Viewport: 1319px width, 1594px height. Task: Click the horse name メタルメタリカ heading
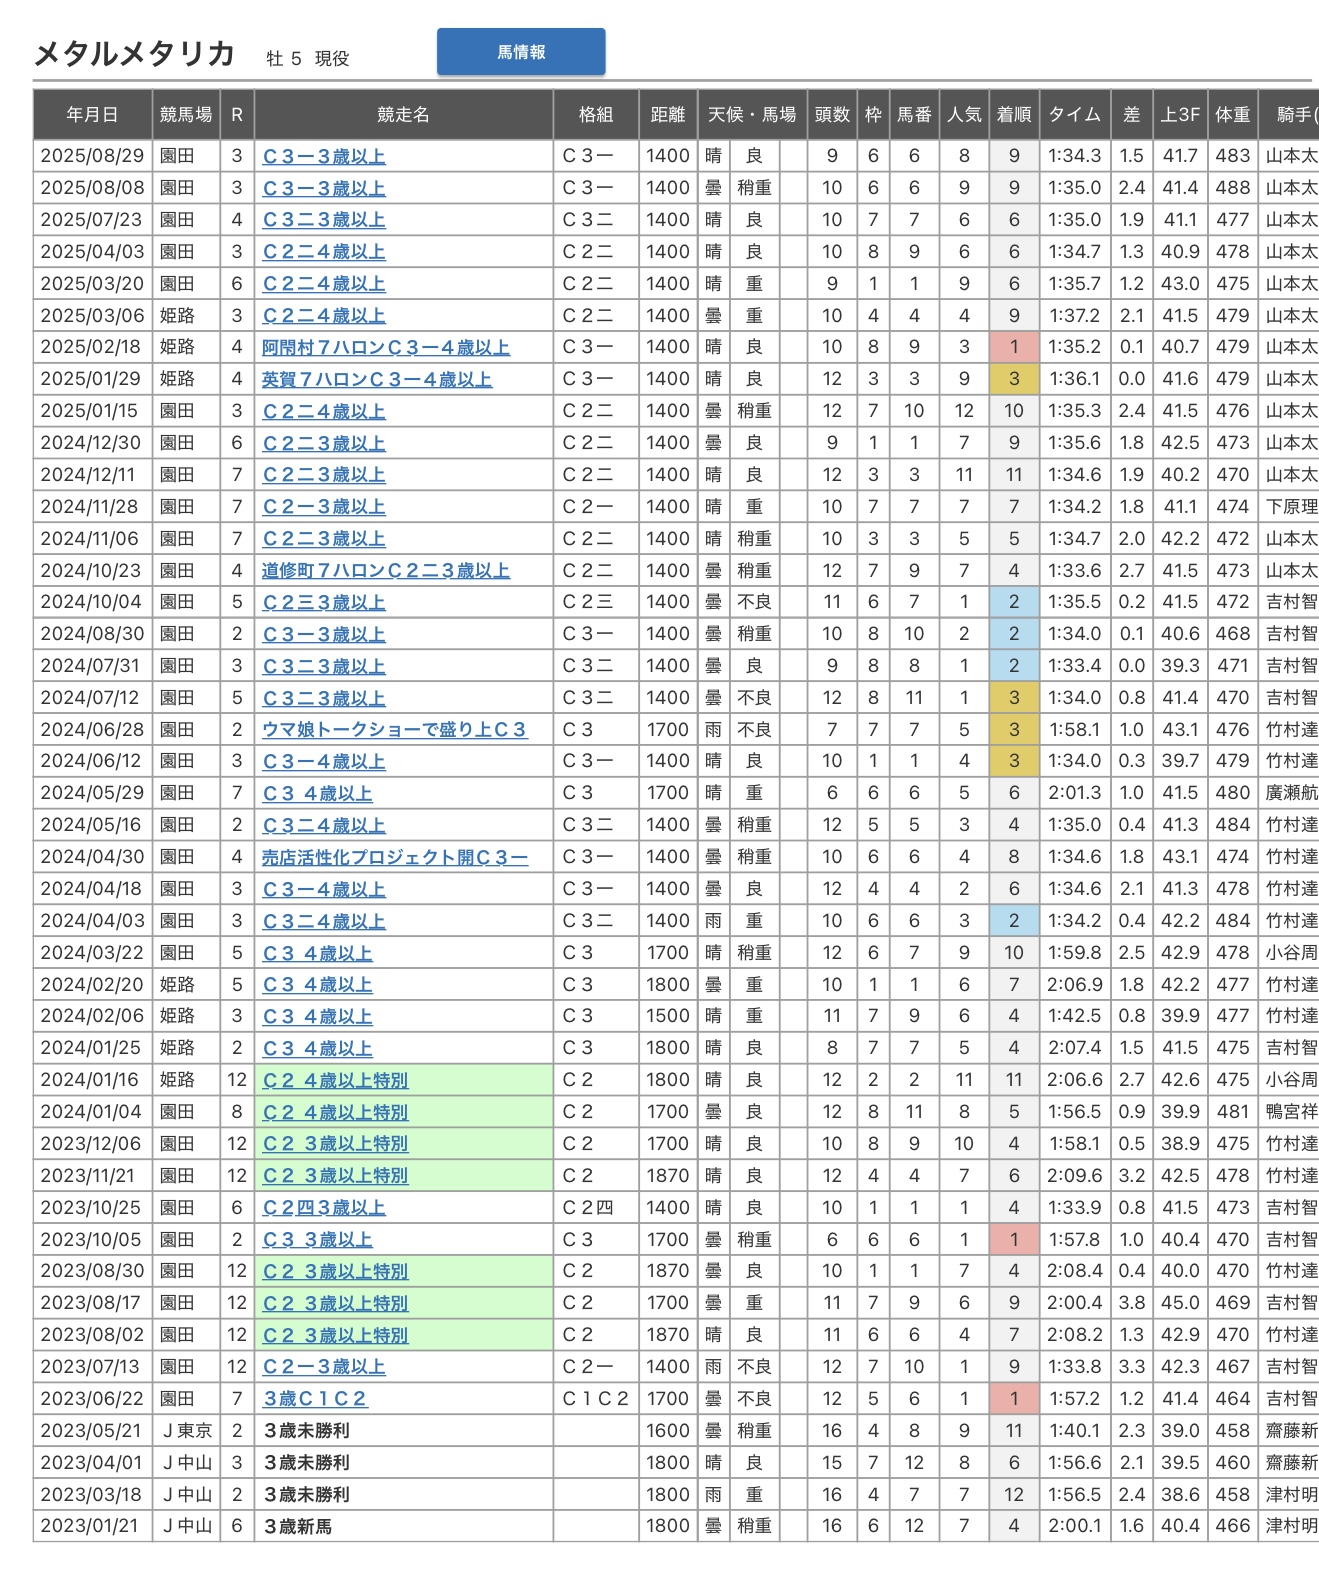point(135,54)
